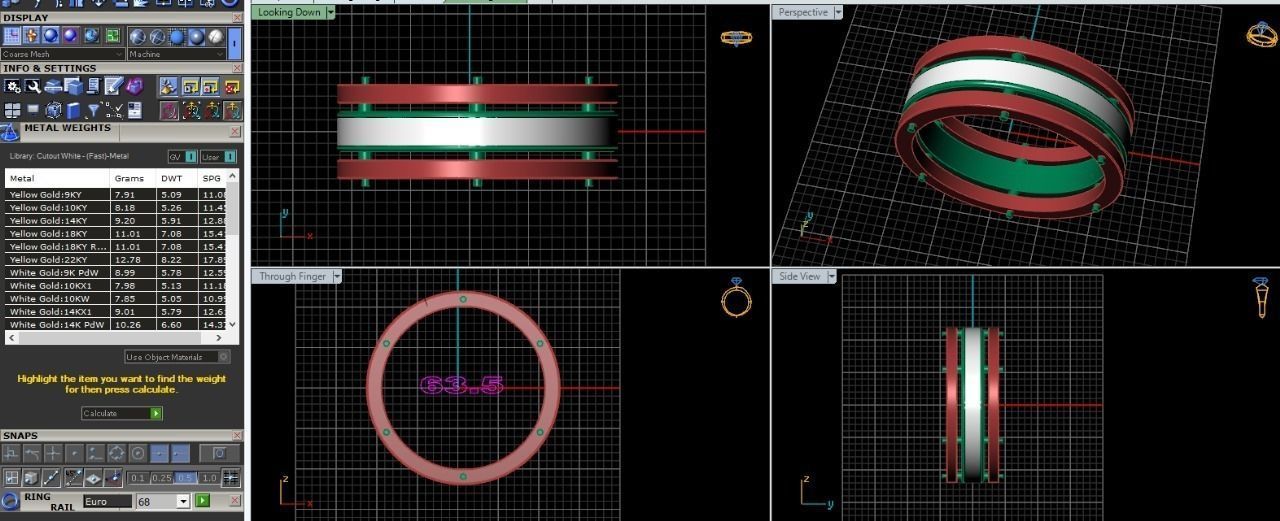Toggle the cross-shaped intersection snap
Image resolution: width=1280 pixels, height=521 pixels.
pos(52,453)
